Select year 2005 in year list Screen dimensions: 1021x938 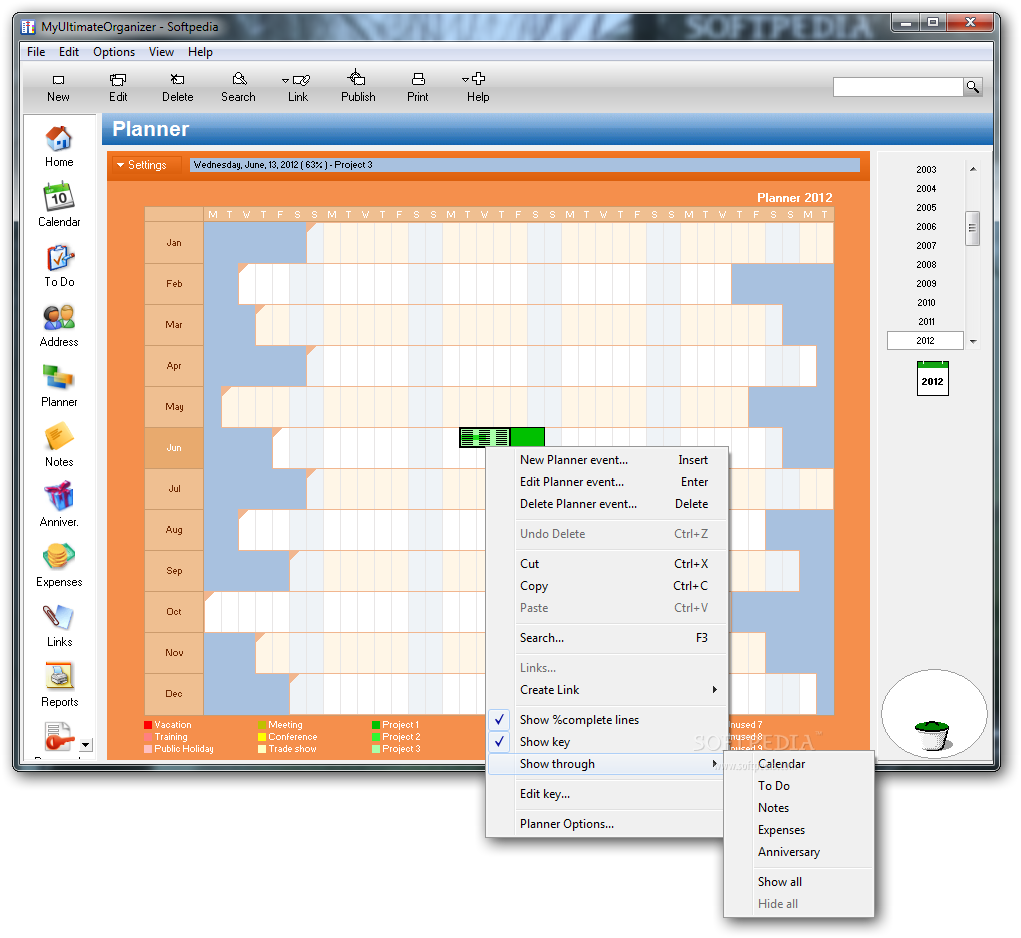[926, 208]
